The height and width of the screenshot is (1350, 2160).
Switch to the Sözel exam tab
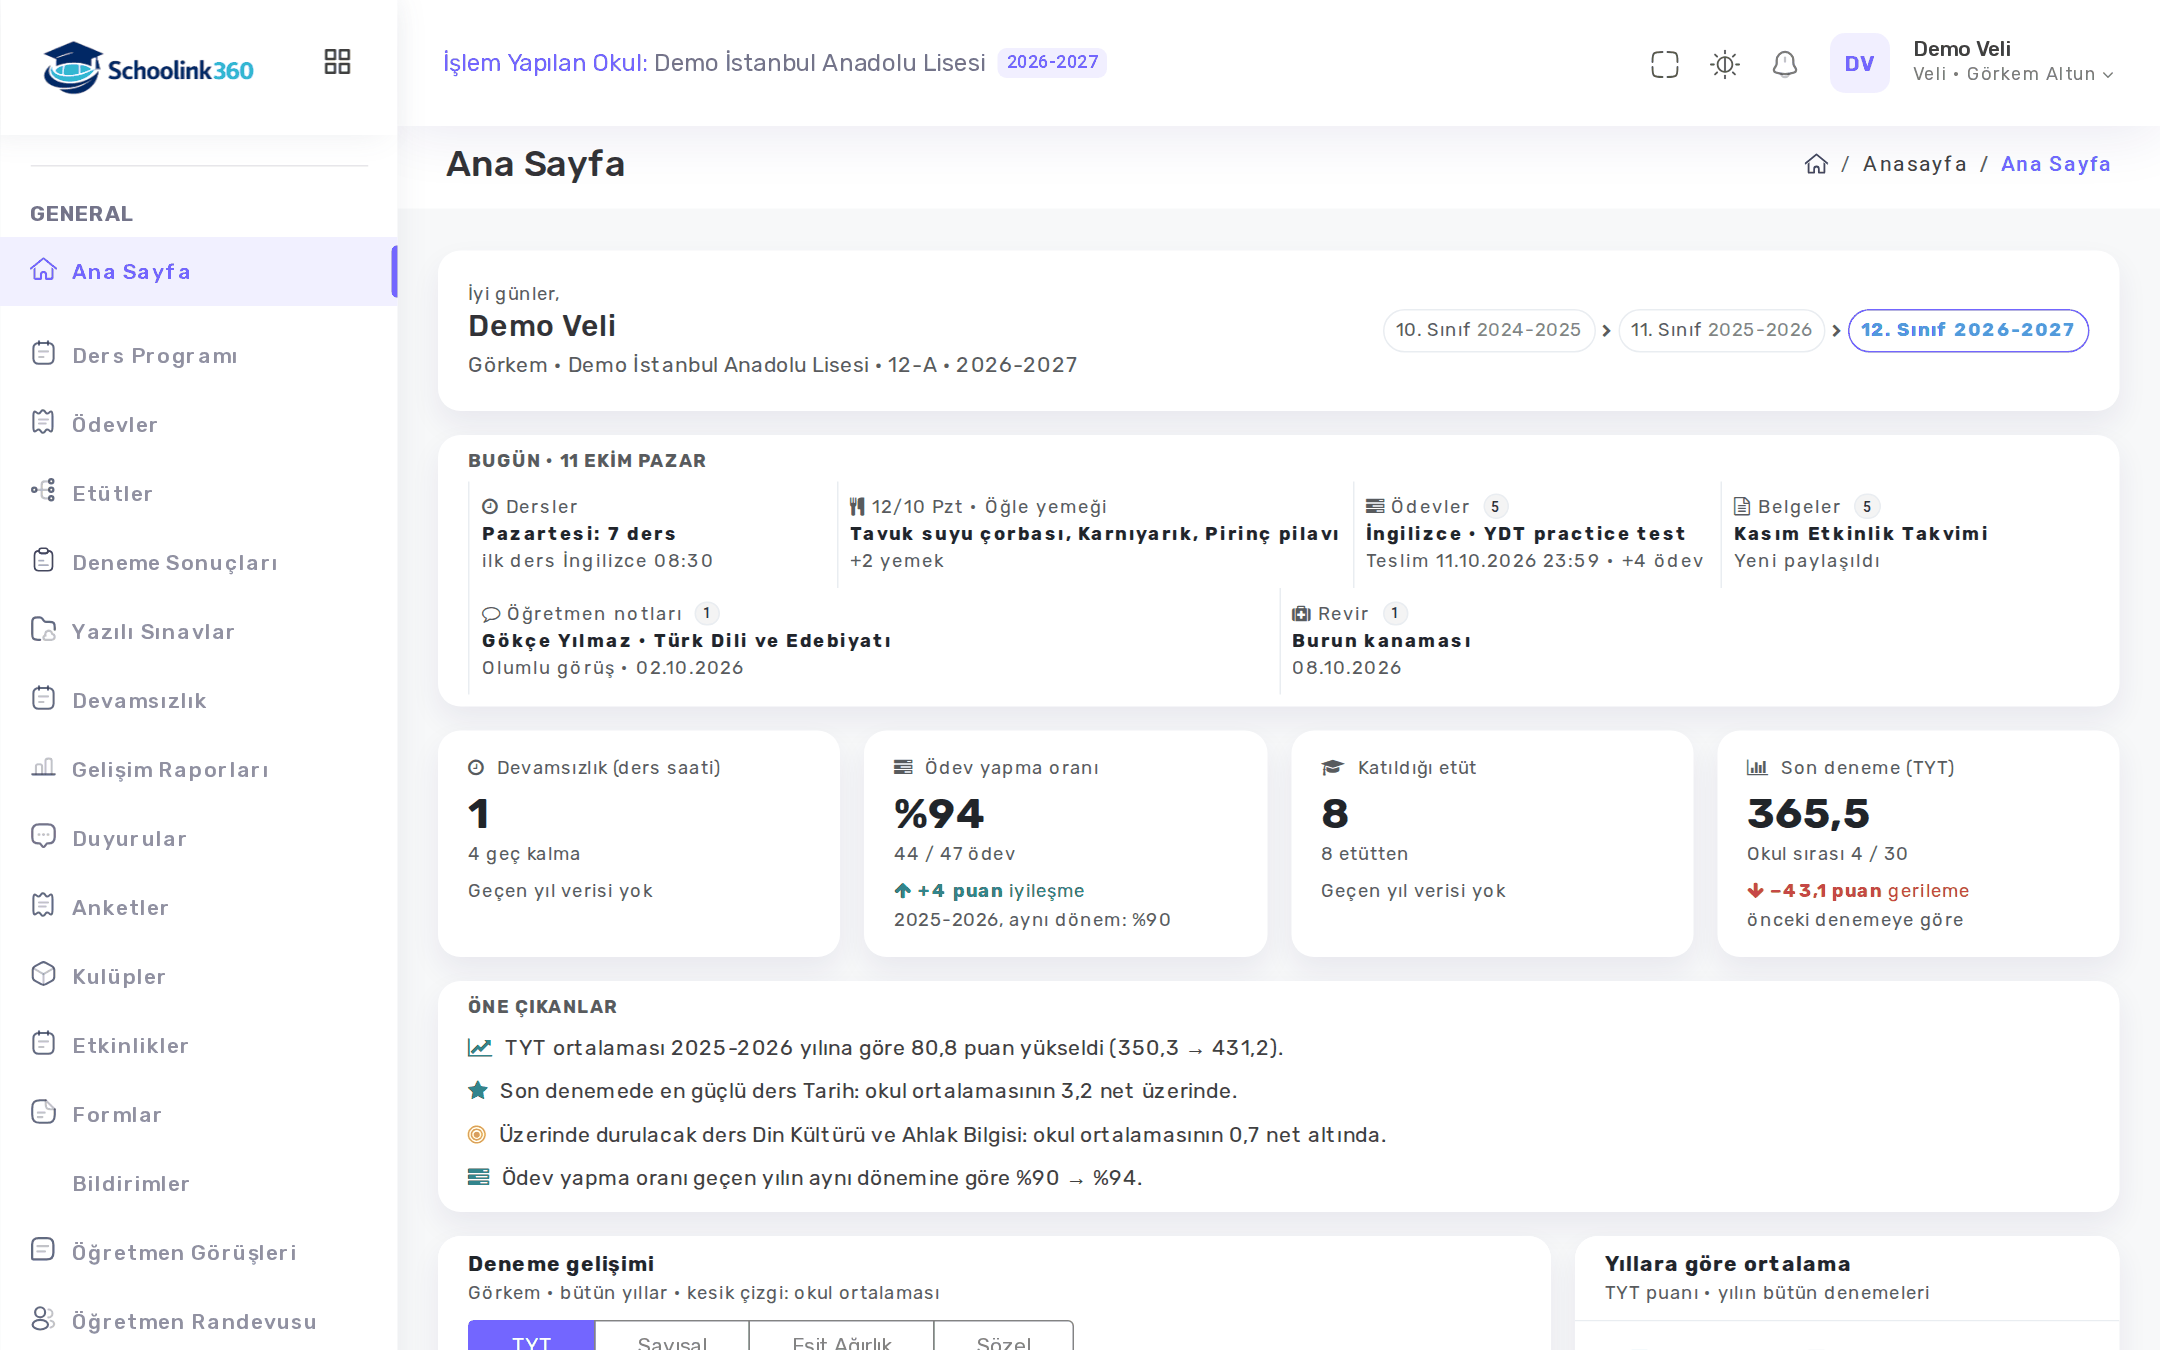tap(1003, 1336)
